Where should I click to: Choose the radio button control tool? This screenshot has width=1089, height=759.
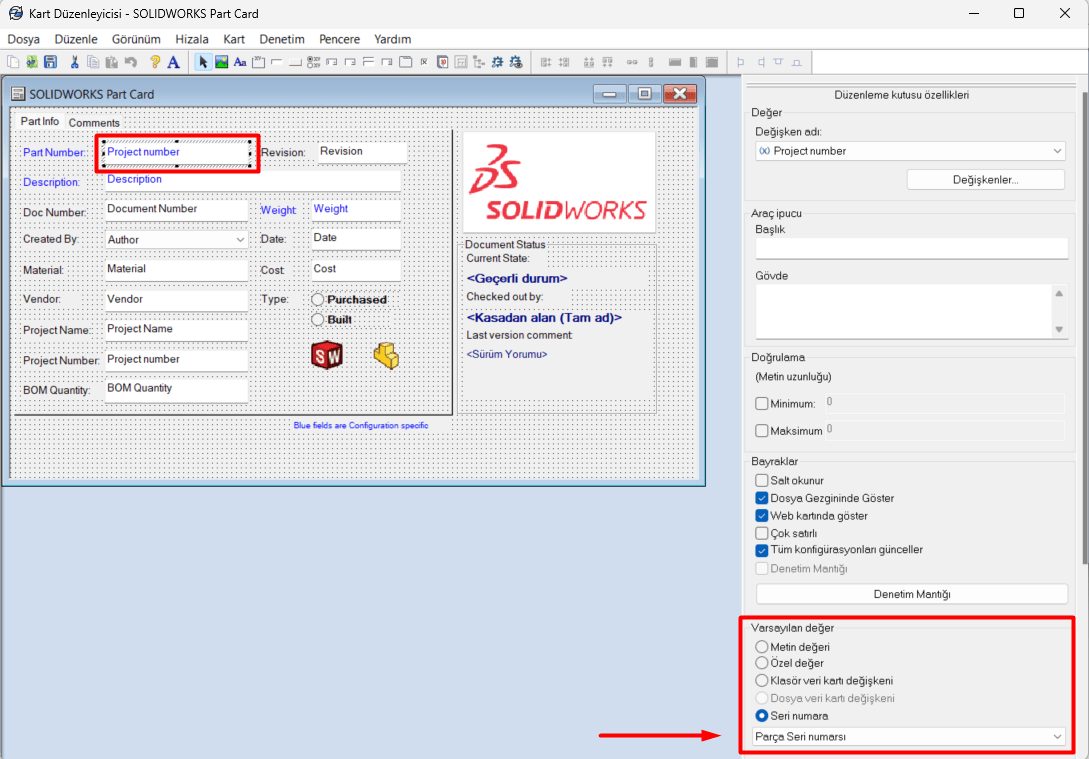click(314, 62)
